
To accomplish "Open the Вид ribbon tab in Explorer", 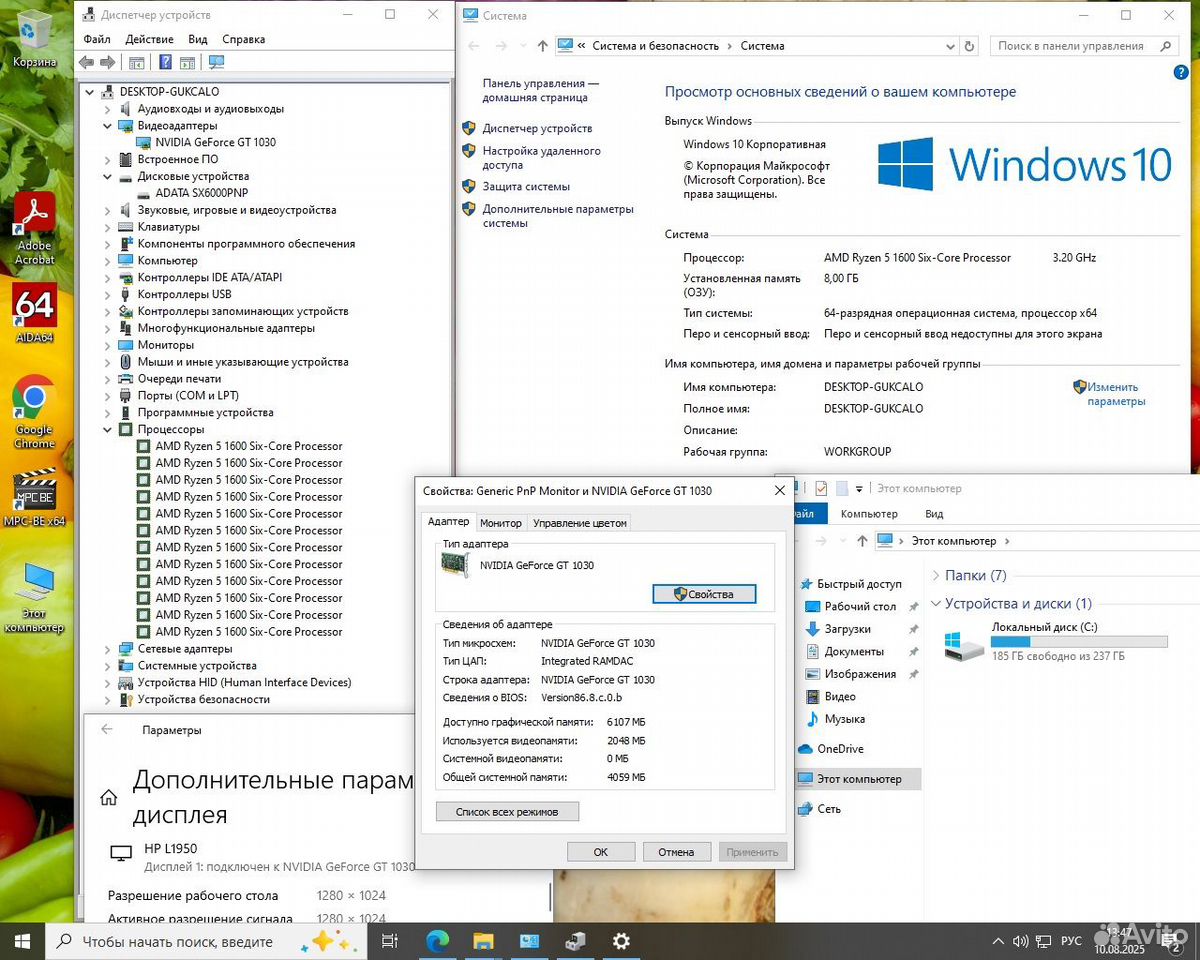I will pos(934,514).
